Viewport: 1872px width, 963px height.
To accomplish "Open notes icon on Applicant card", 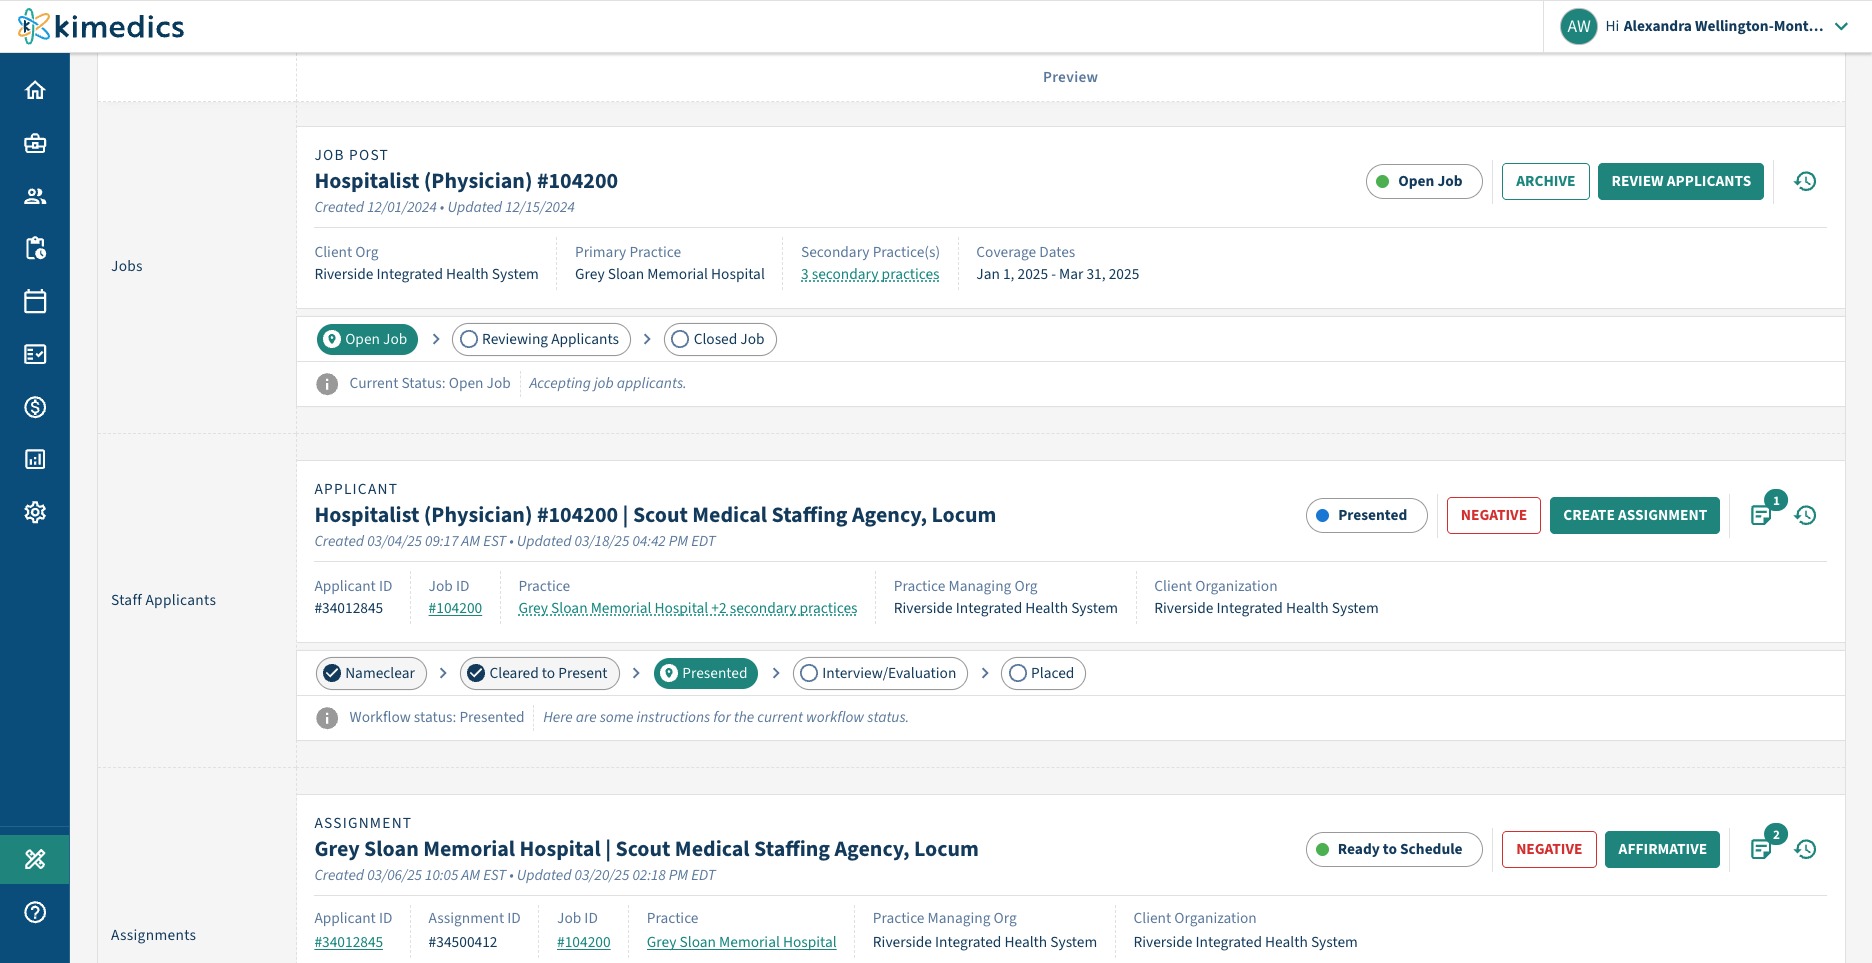I will (1761, 515).
